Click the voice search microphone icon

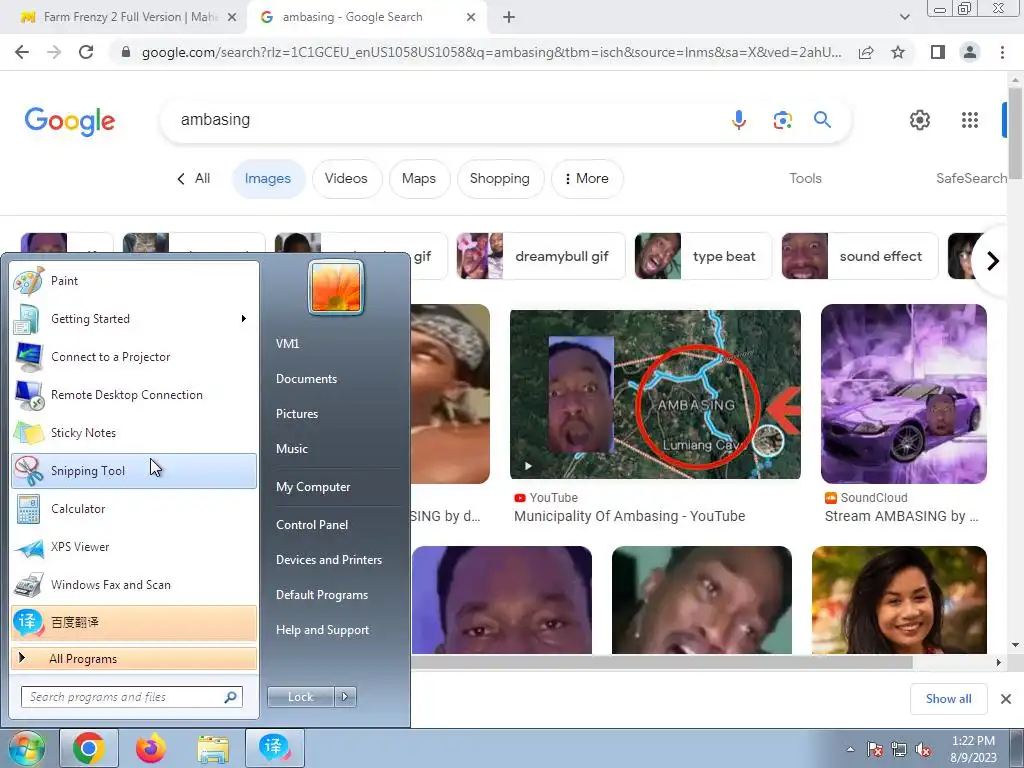pos(739,120)
